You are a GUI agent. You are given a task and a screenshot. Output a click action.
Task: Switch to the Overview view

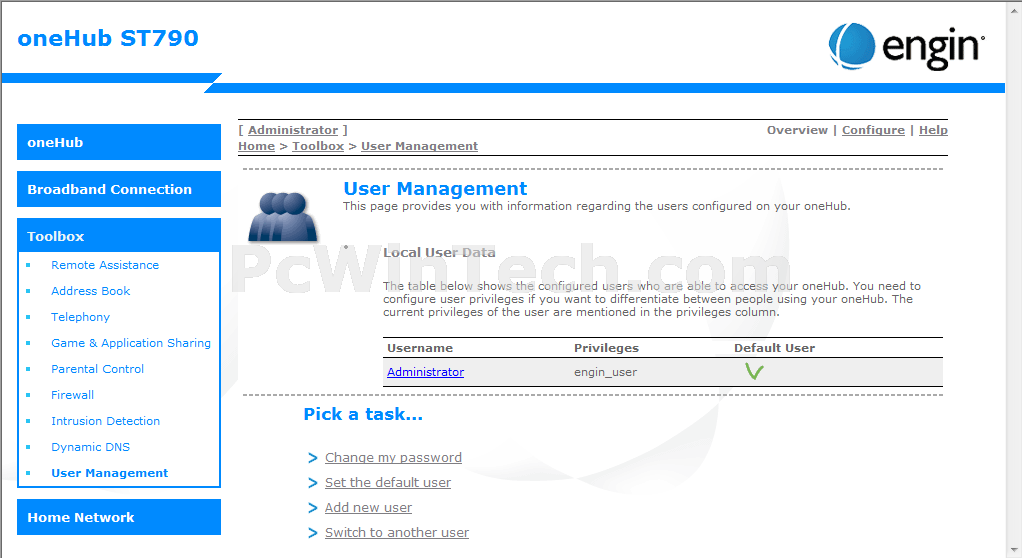[x=797, y=130]
